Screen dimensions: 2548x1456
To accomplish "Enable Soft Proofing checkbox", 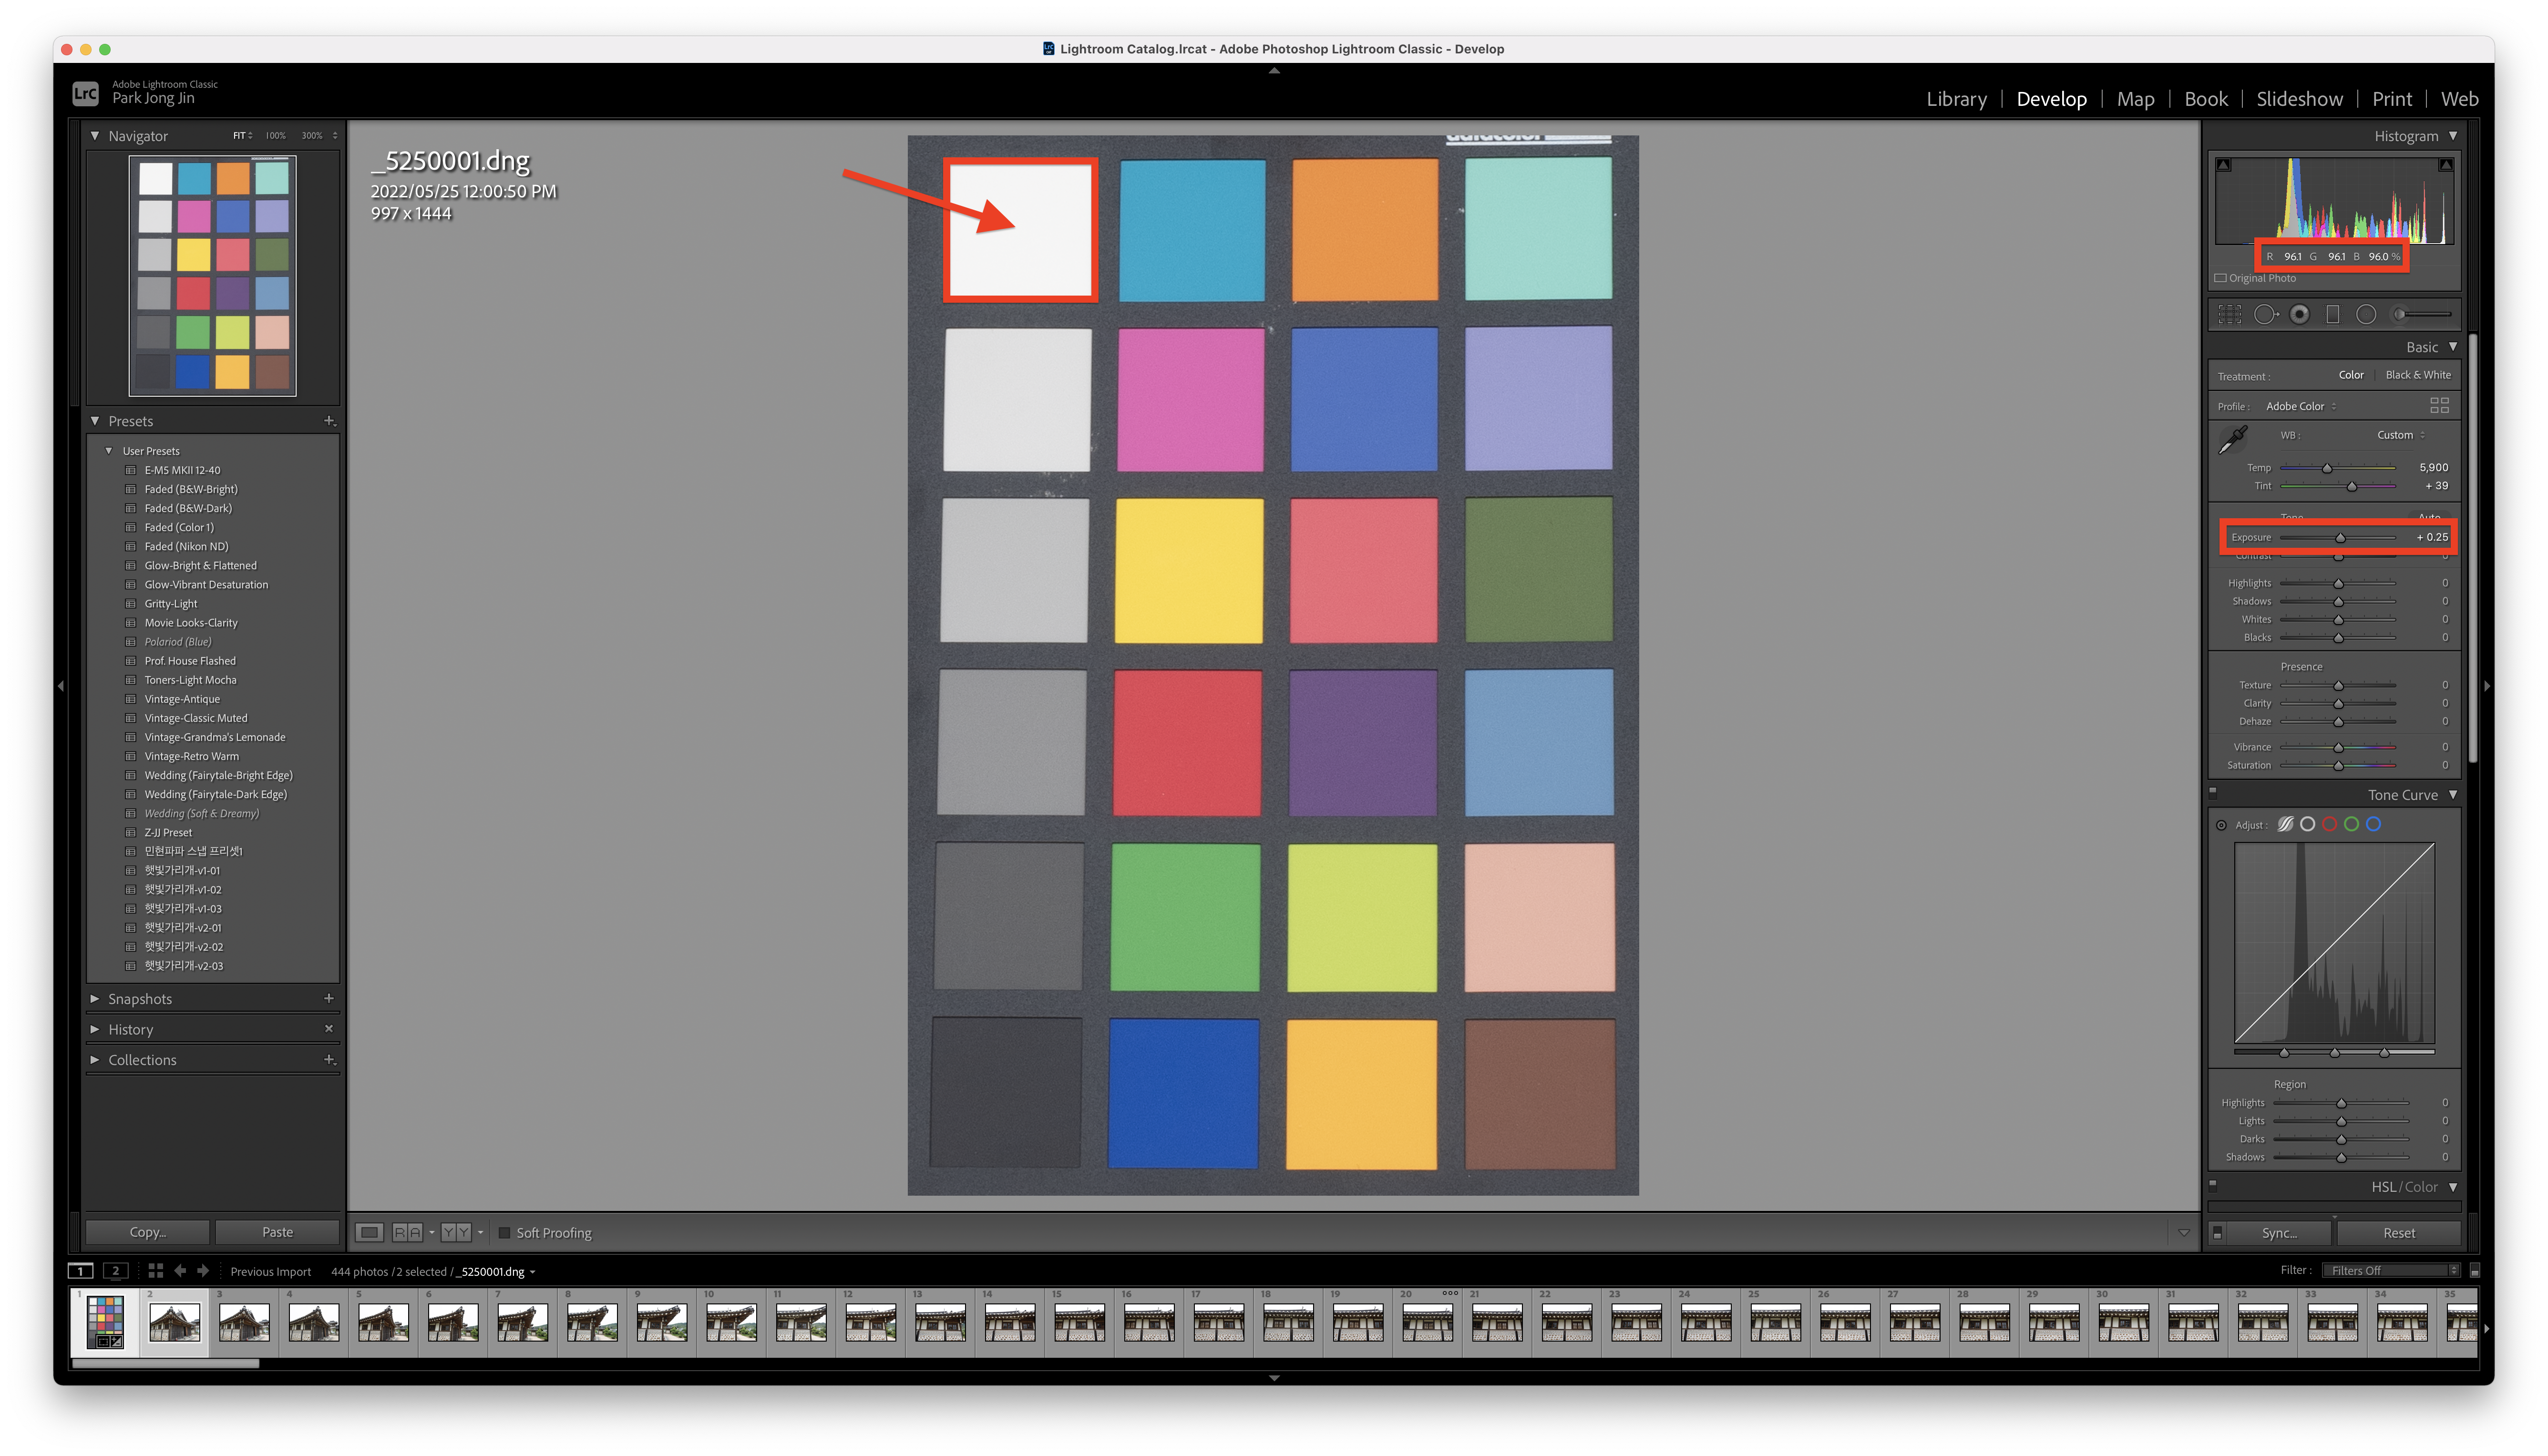I will coord(504,1232).
